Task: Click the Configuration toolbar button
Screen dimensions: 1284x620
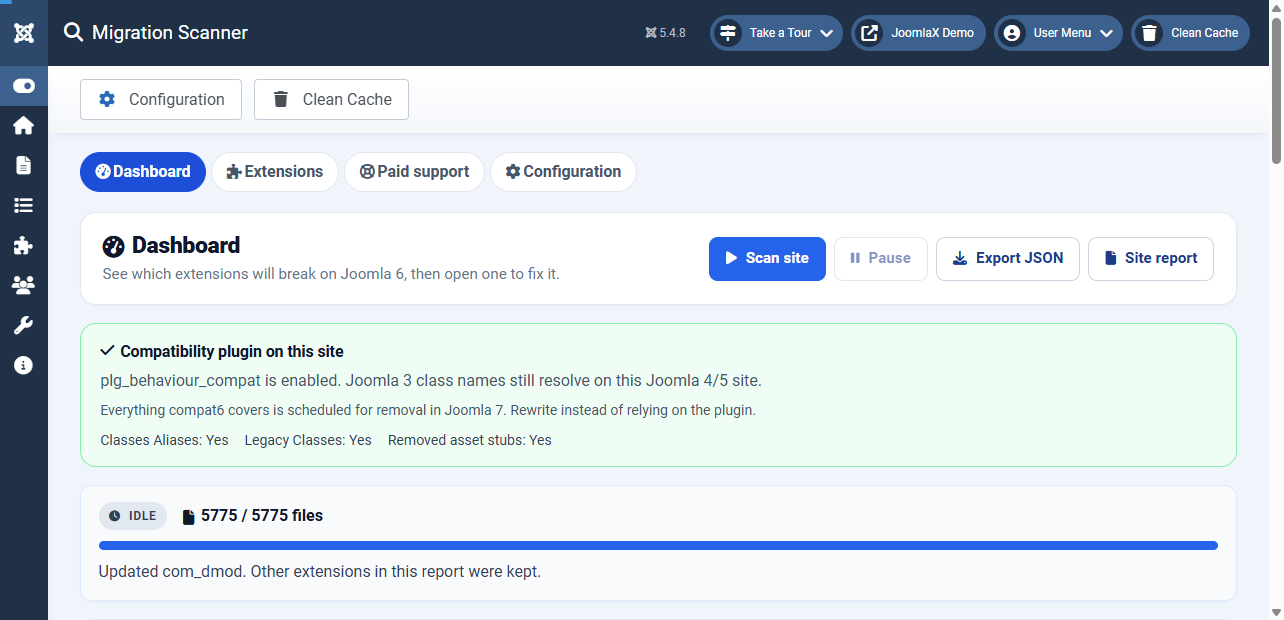Action: pos(161,99)
